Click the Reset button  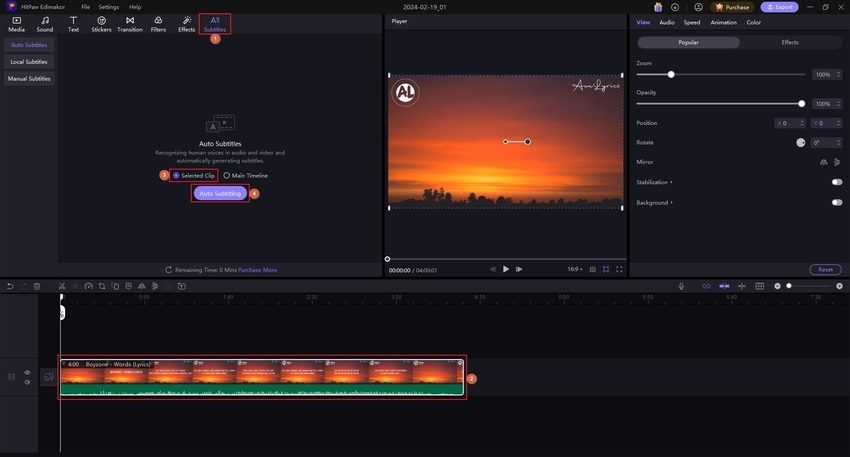click(x=825, y=269)
